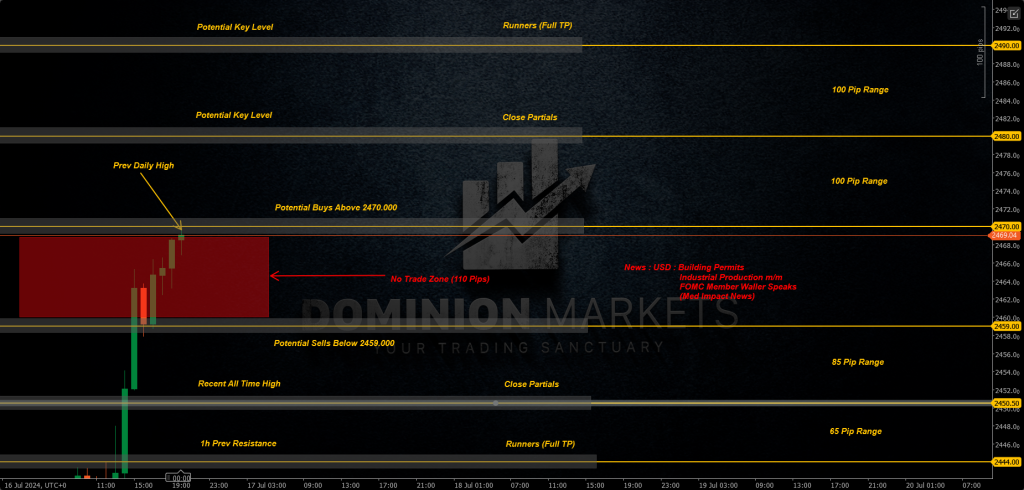Image resolution: width=1024 pixels, height=490 pixels.
Task: Select the 2450.50 price line label
Action: click(1006, 403)
